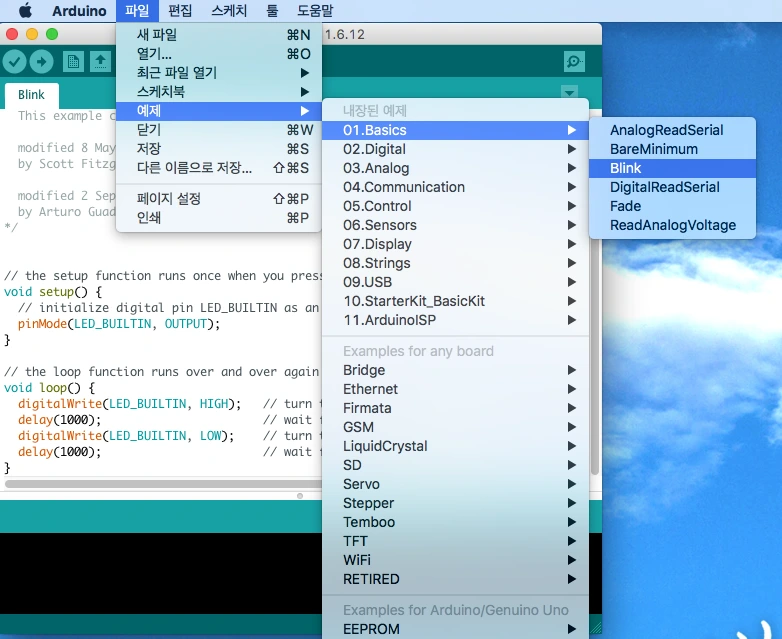Select the DigitalReadSerial example
Image resolution: width=782 pixels, height=639 pixels.
pos(672,187)
